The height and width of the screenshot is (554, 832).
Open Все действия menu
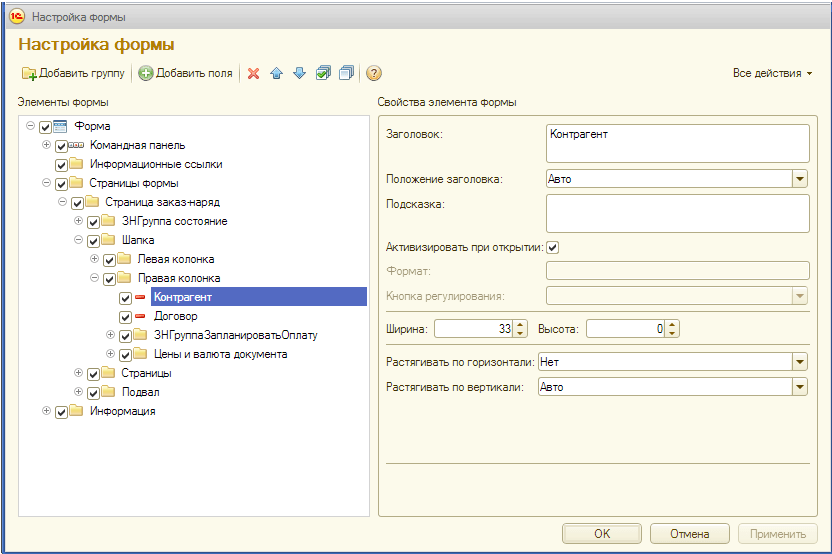(772, 73)
